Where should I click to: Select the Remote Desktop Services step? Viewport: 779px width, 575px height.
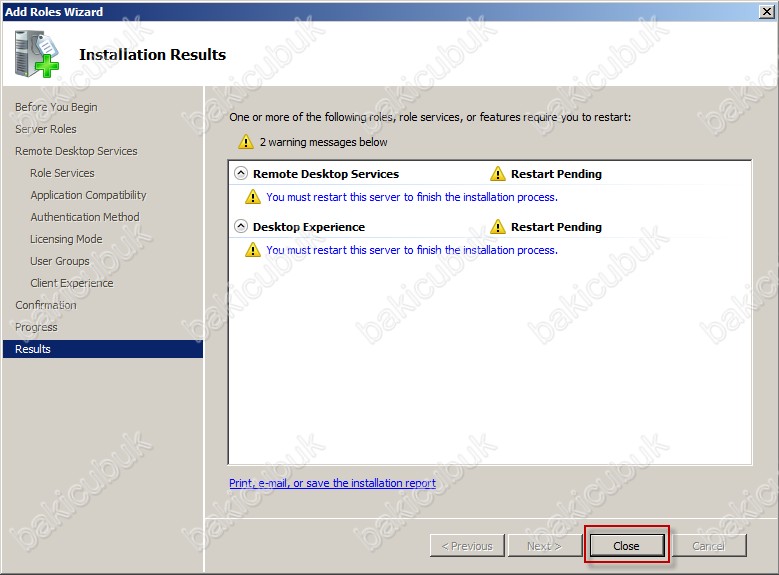[76, 151]
